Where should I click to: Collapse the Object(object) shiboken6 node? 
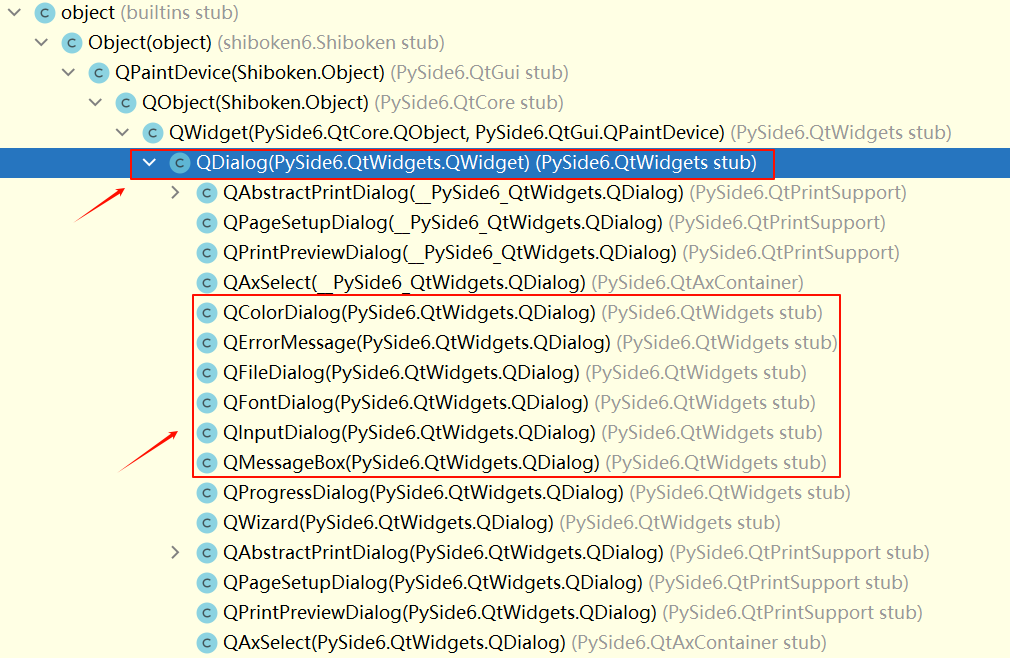(42, 43)
